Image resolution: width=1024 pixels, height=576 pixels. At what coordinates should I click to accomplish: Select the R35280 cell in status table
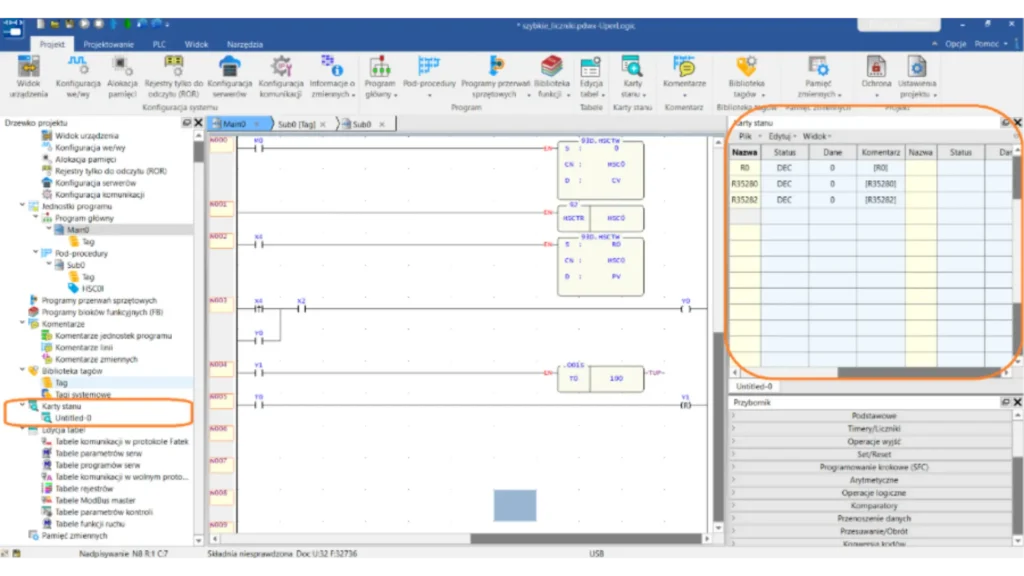744,184
